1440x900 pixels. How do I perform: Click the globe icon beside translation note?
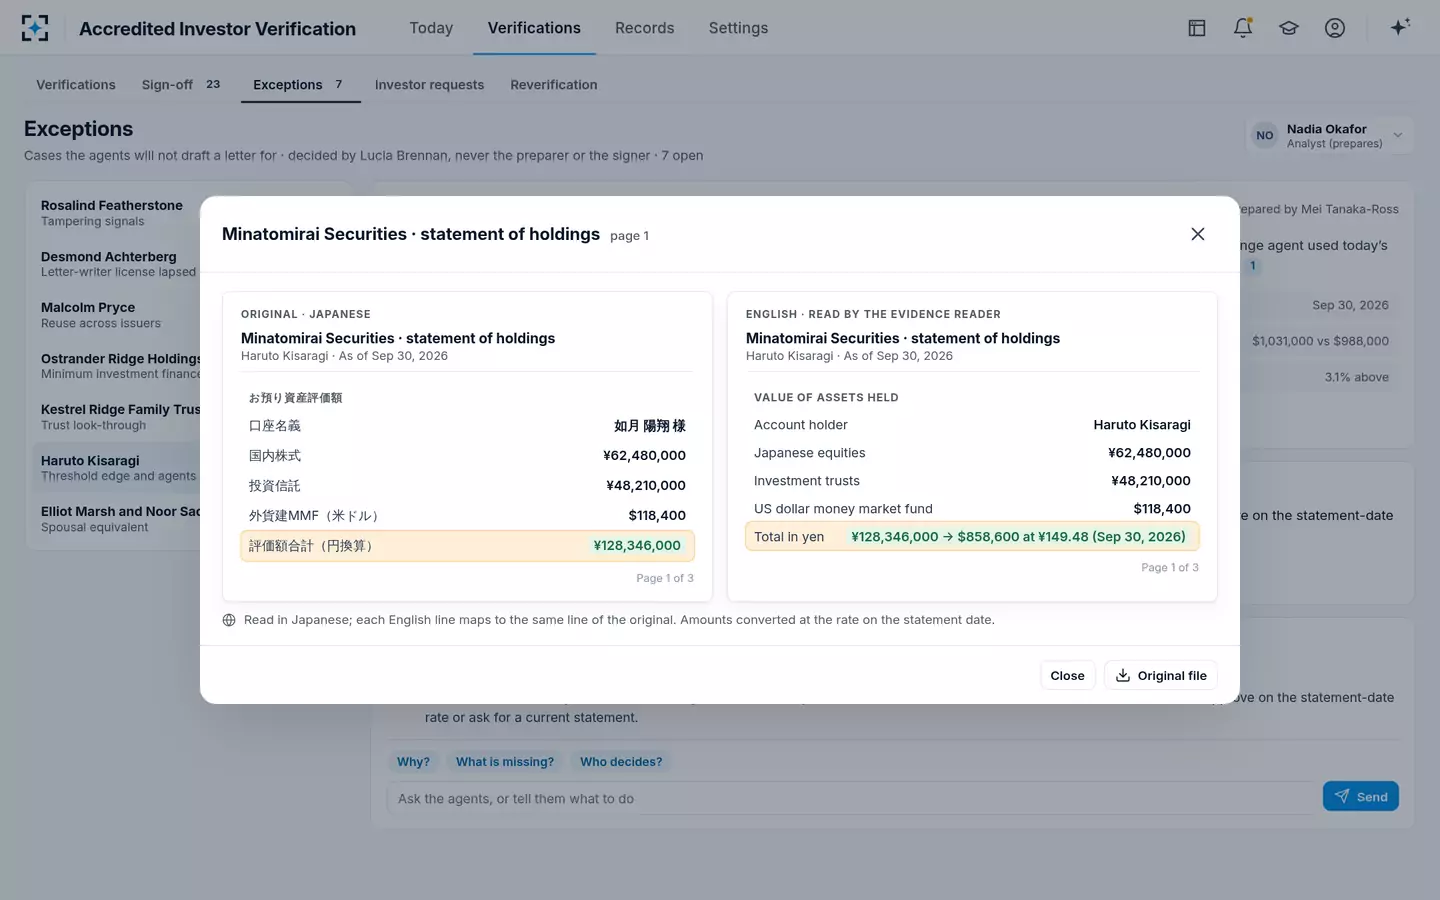(x=229, y=620)
